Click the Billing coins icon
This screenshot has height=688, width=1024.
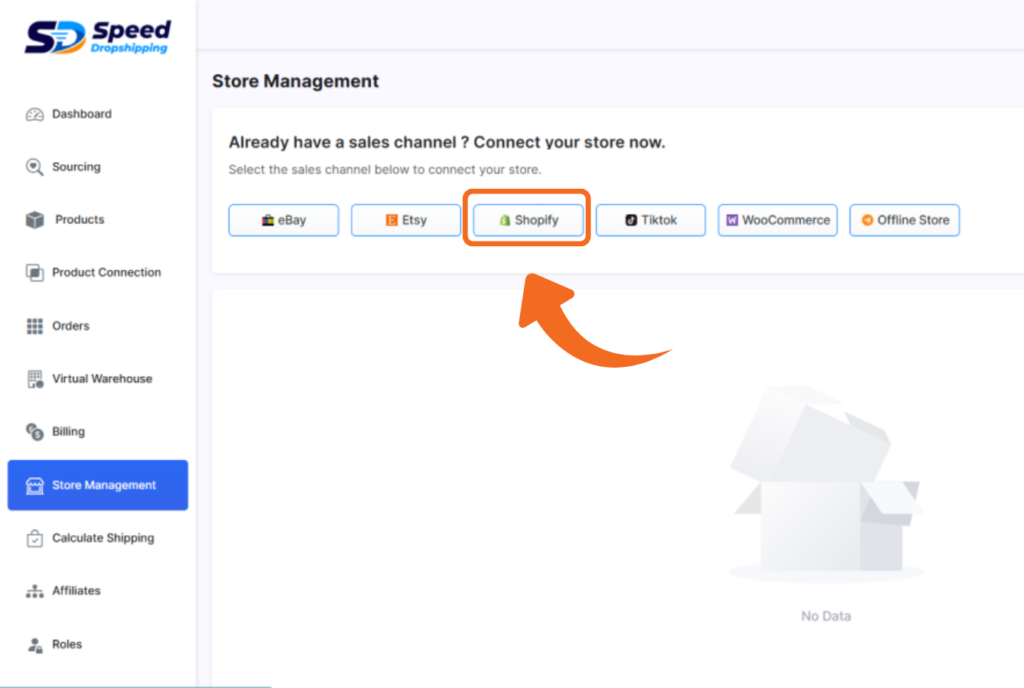coord(35,432)
